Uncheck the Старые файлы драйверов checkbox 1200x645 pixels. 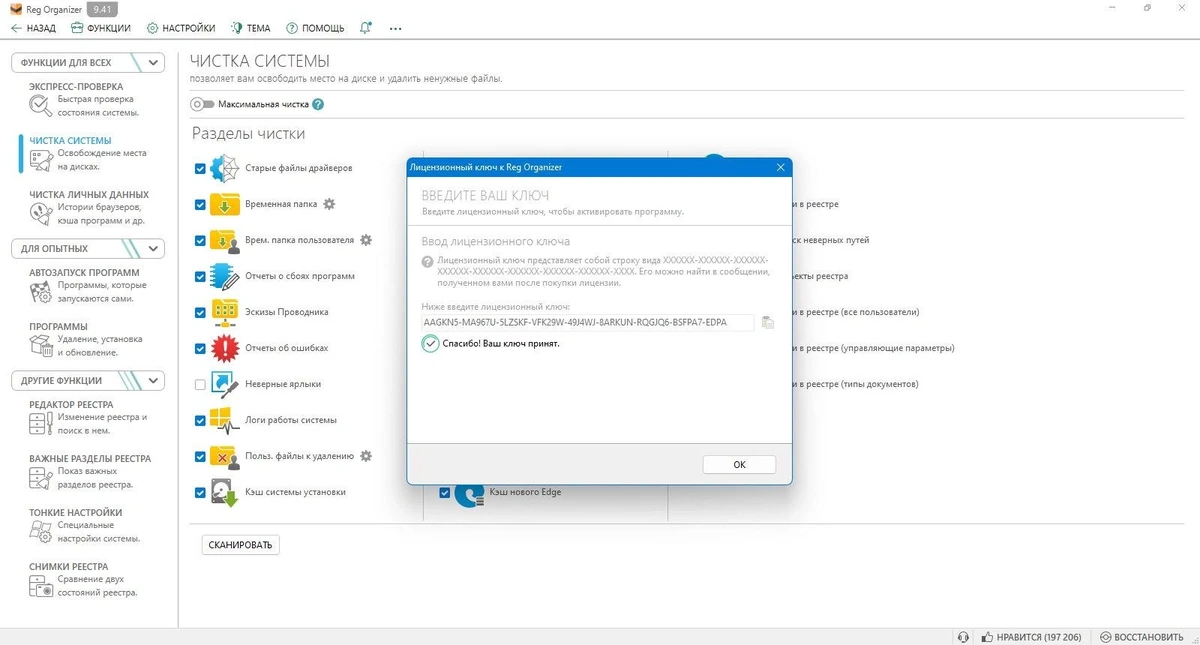tap(200, 169)
